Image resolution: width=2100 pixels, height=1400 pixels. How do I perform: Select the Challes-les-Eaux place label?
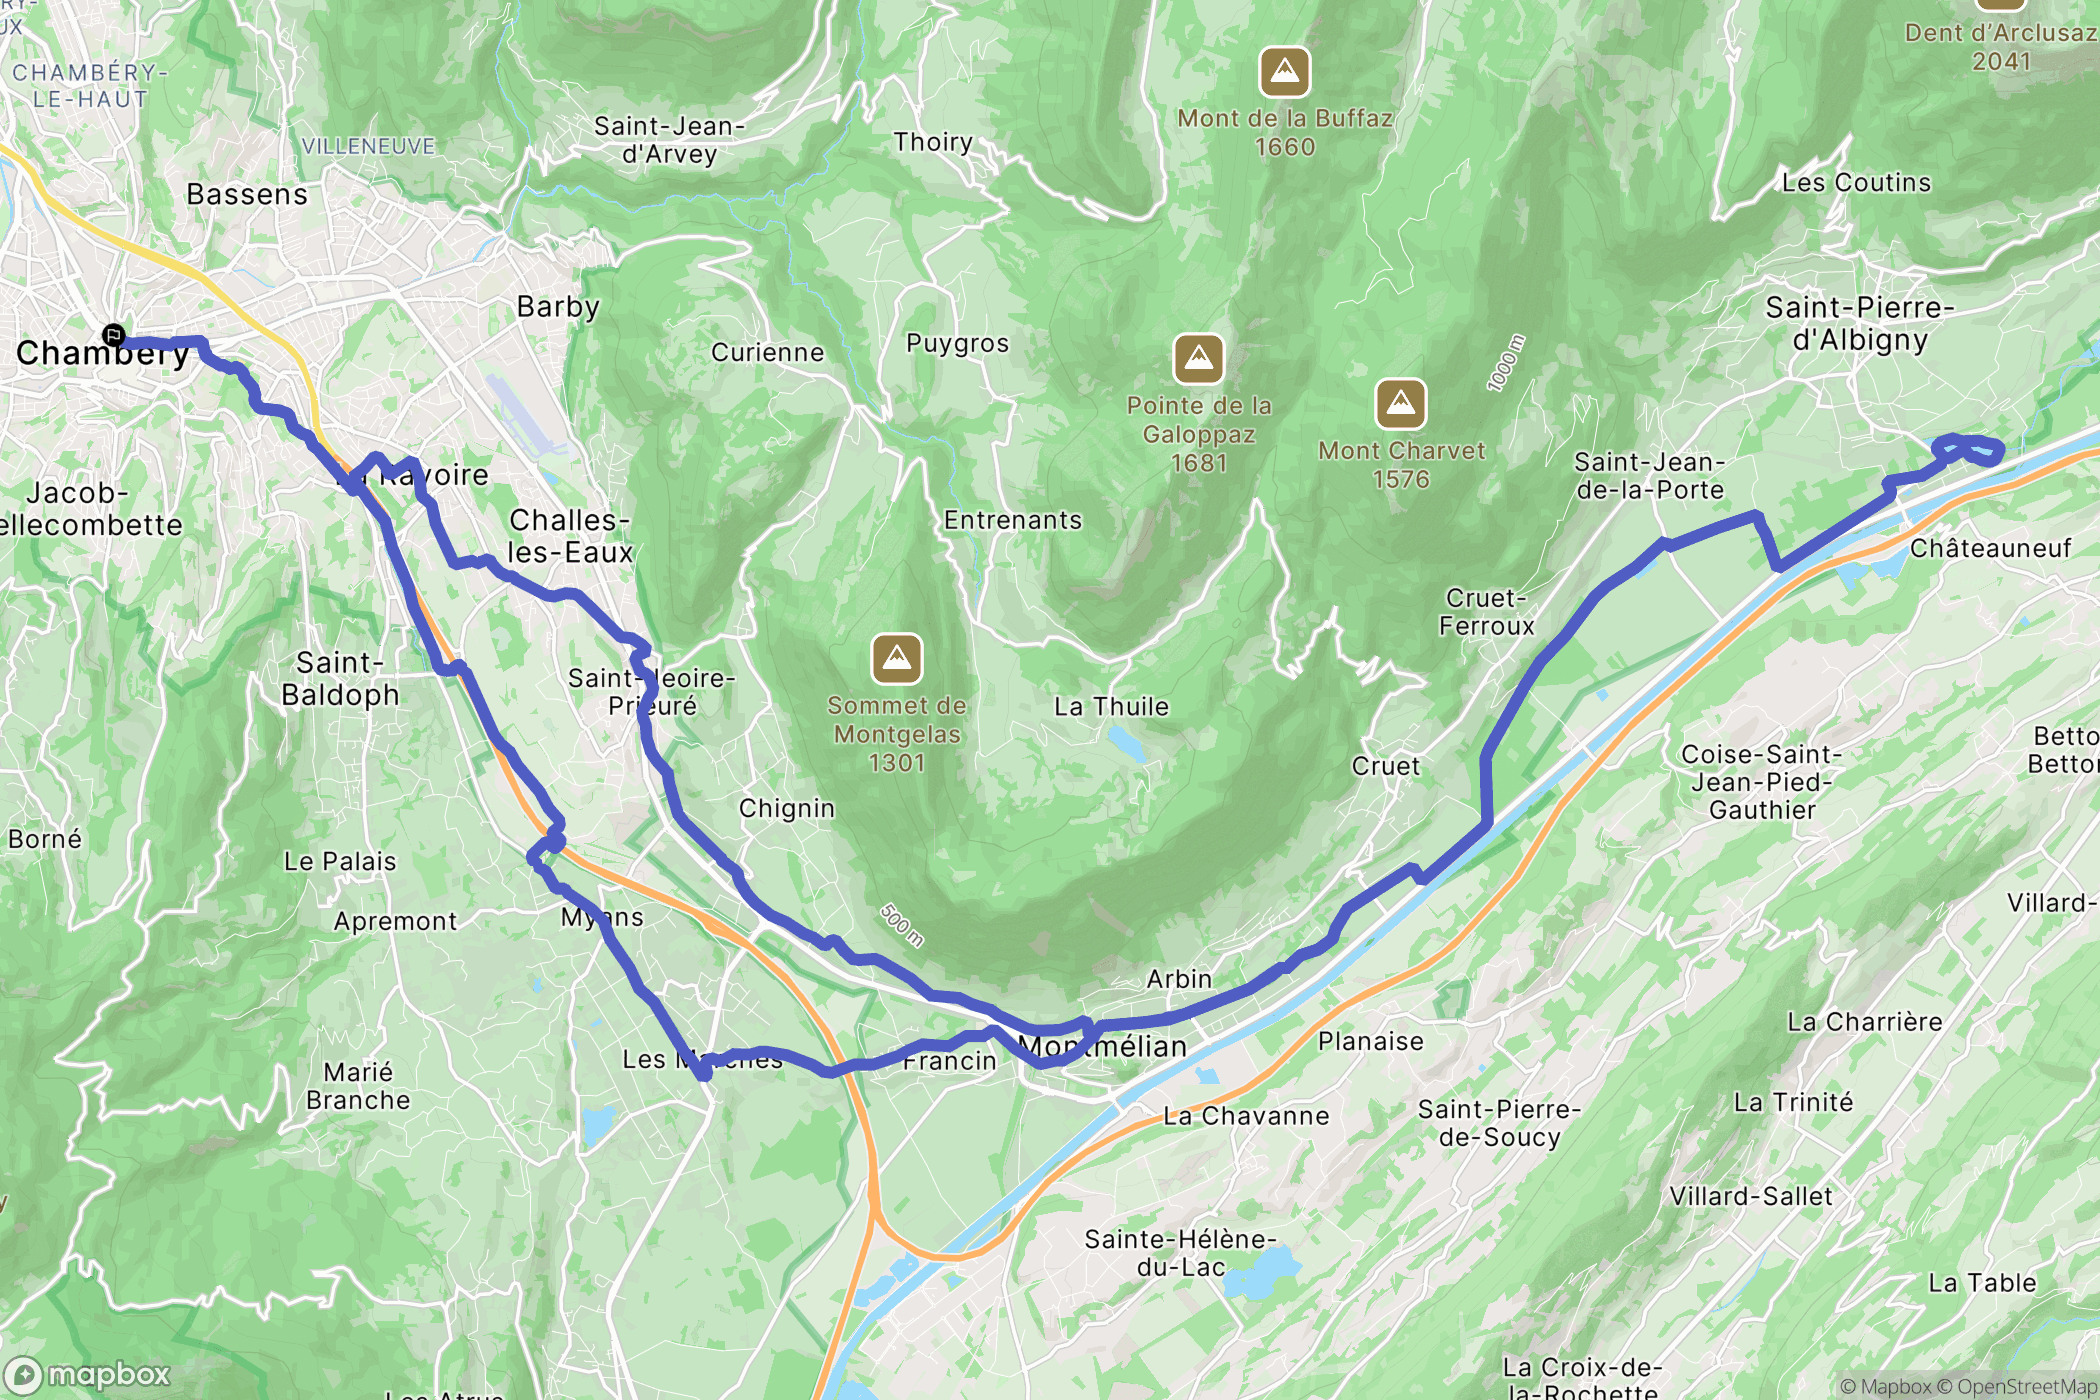tap(570, 536)
